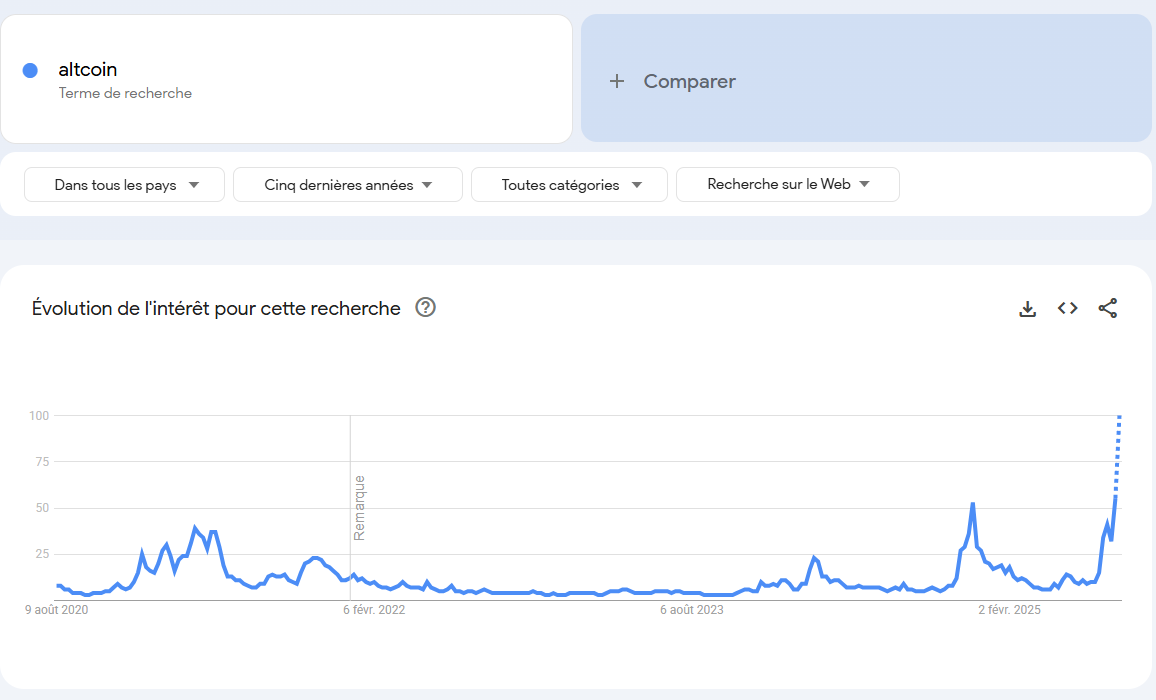The width and height of the screenshot is (1156, 700).
Task: Share the interest chart
Action: (1107, 308)
